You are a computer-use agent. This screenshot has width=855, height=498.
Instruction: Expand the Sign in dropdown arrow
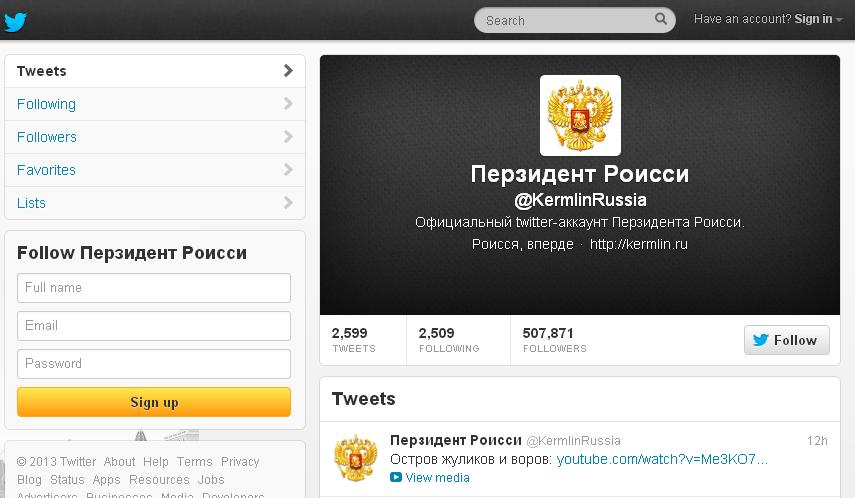839,20
